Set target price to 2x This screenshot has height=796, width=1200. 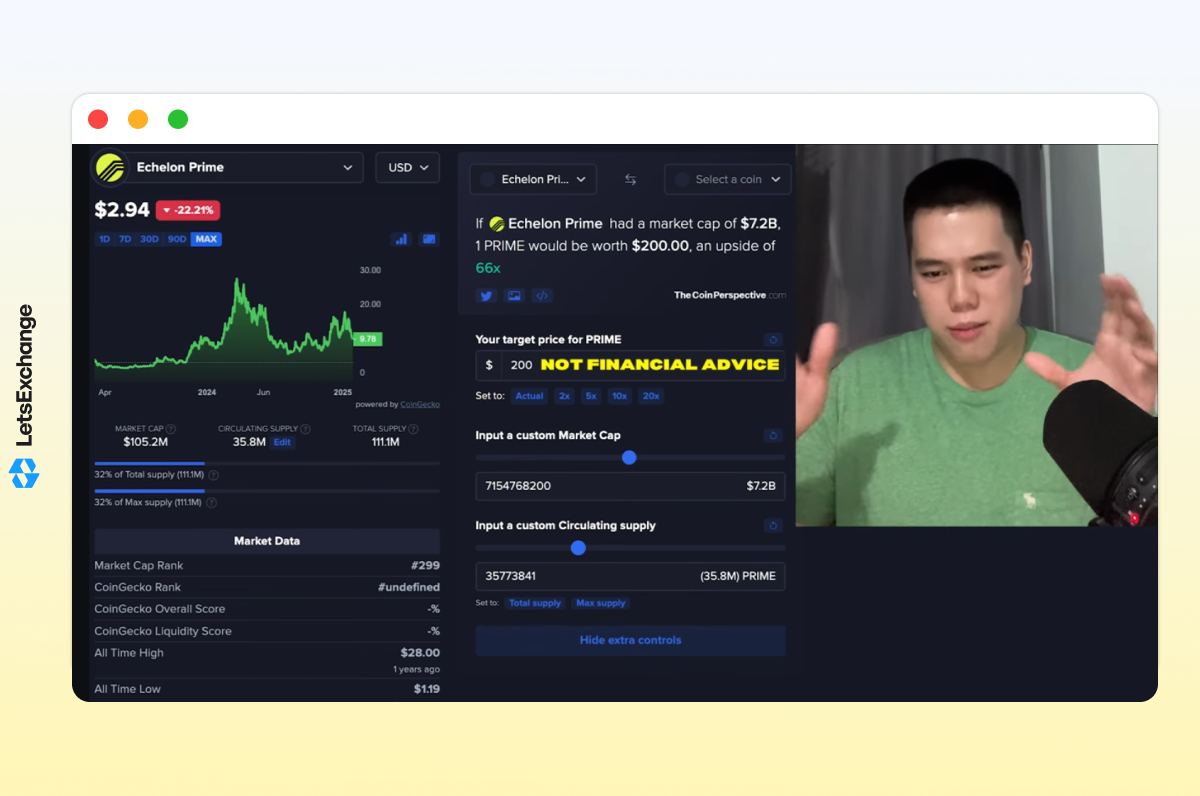coord(565,396)
